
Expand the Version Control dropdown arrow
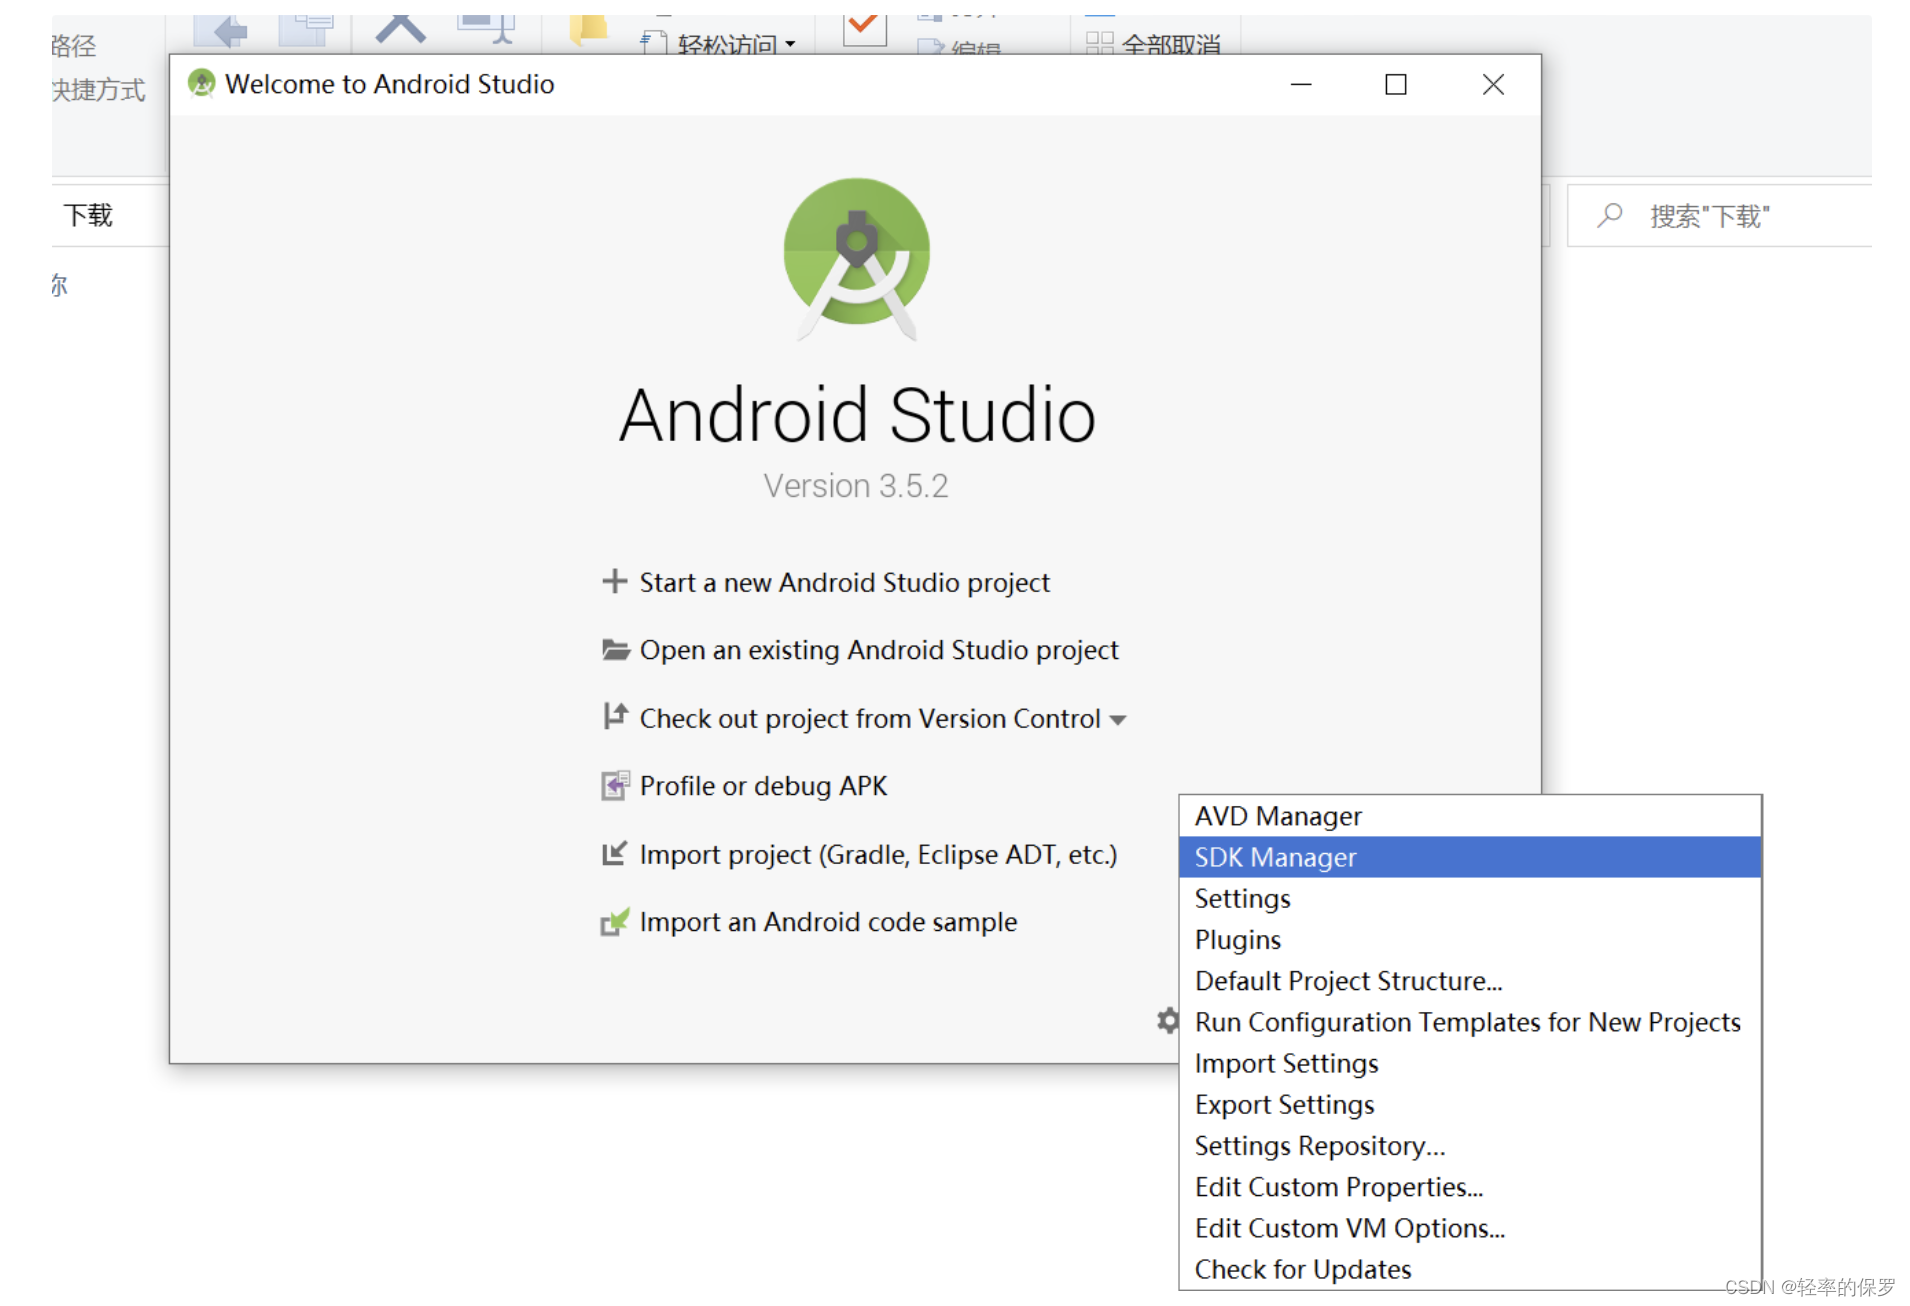pos(1118,720)
